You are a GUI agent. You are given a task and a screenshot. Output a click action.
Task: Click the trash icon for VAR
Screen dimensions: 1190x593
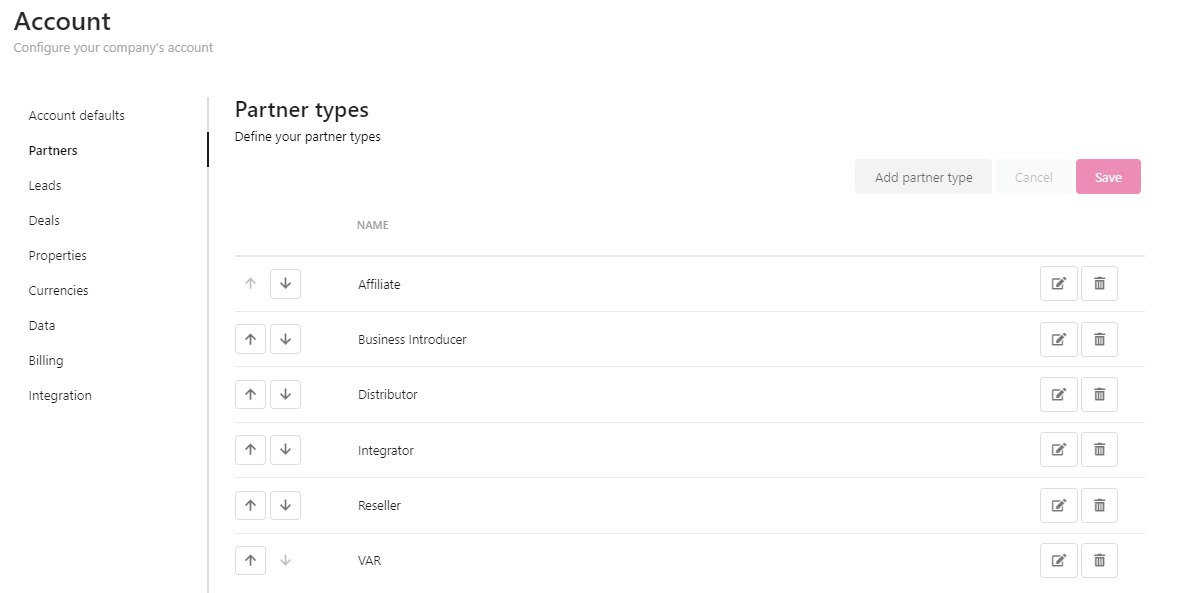(x=1099, y=560)
